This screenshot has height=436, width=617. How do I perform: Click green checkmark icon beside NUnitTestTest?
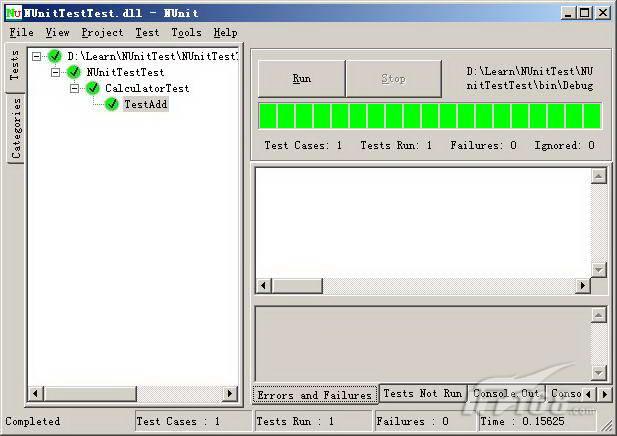coord(74,72)
